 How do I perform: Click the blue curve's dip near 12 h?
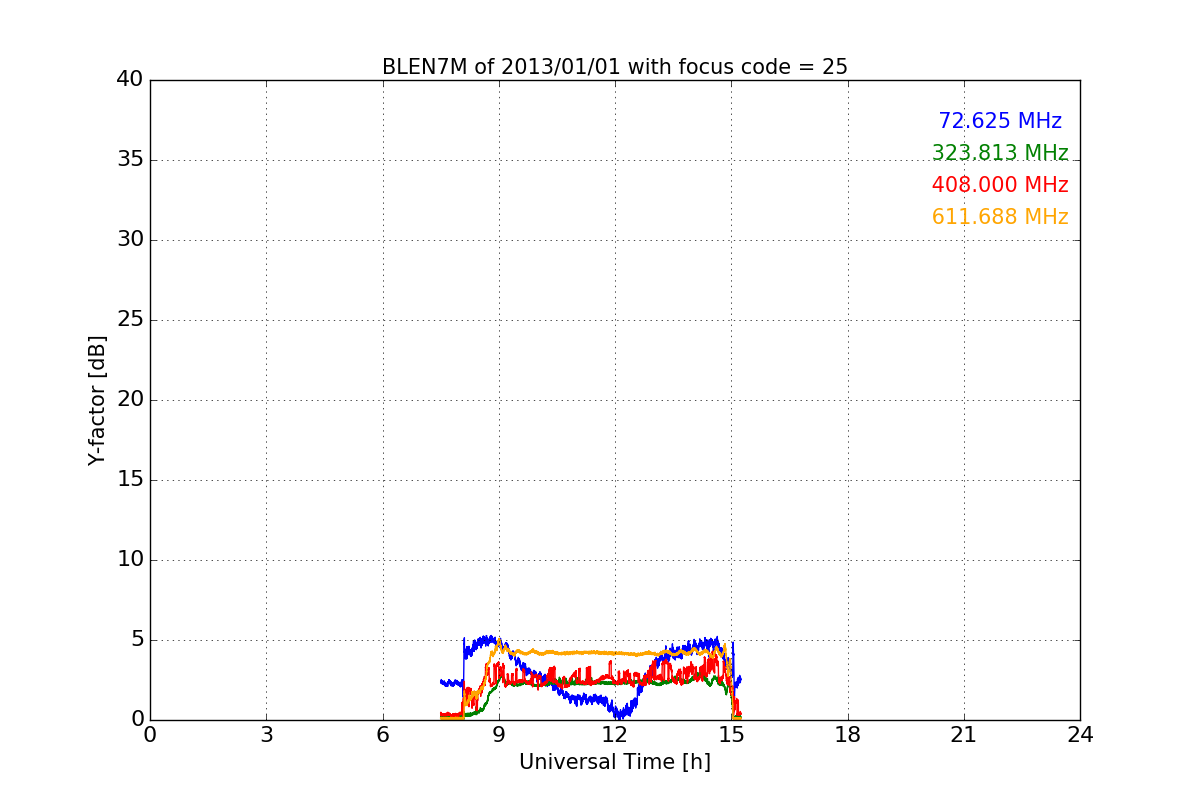tap(620, 713)
